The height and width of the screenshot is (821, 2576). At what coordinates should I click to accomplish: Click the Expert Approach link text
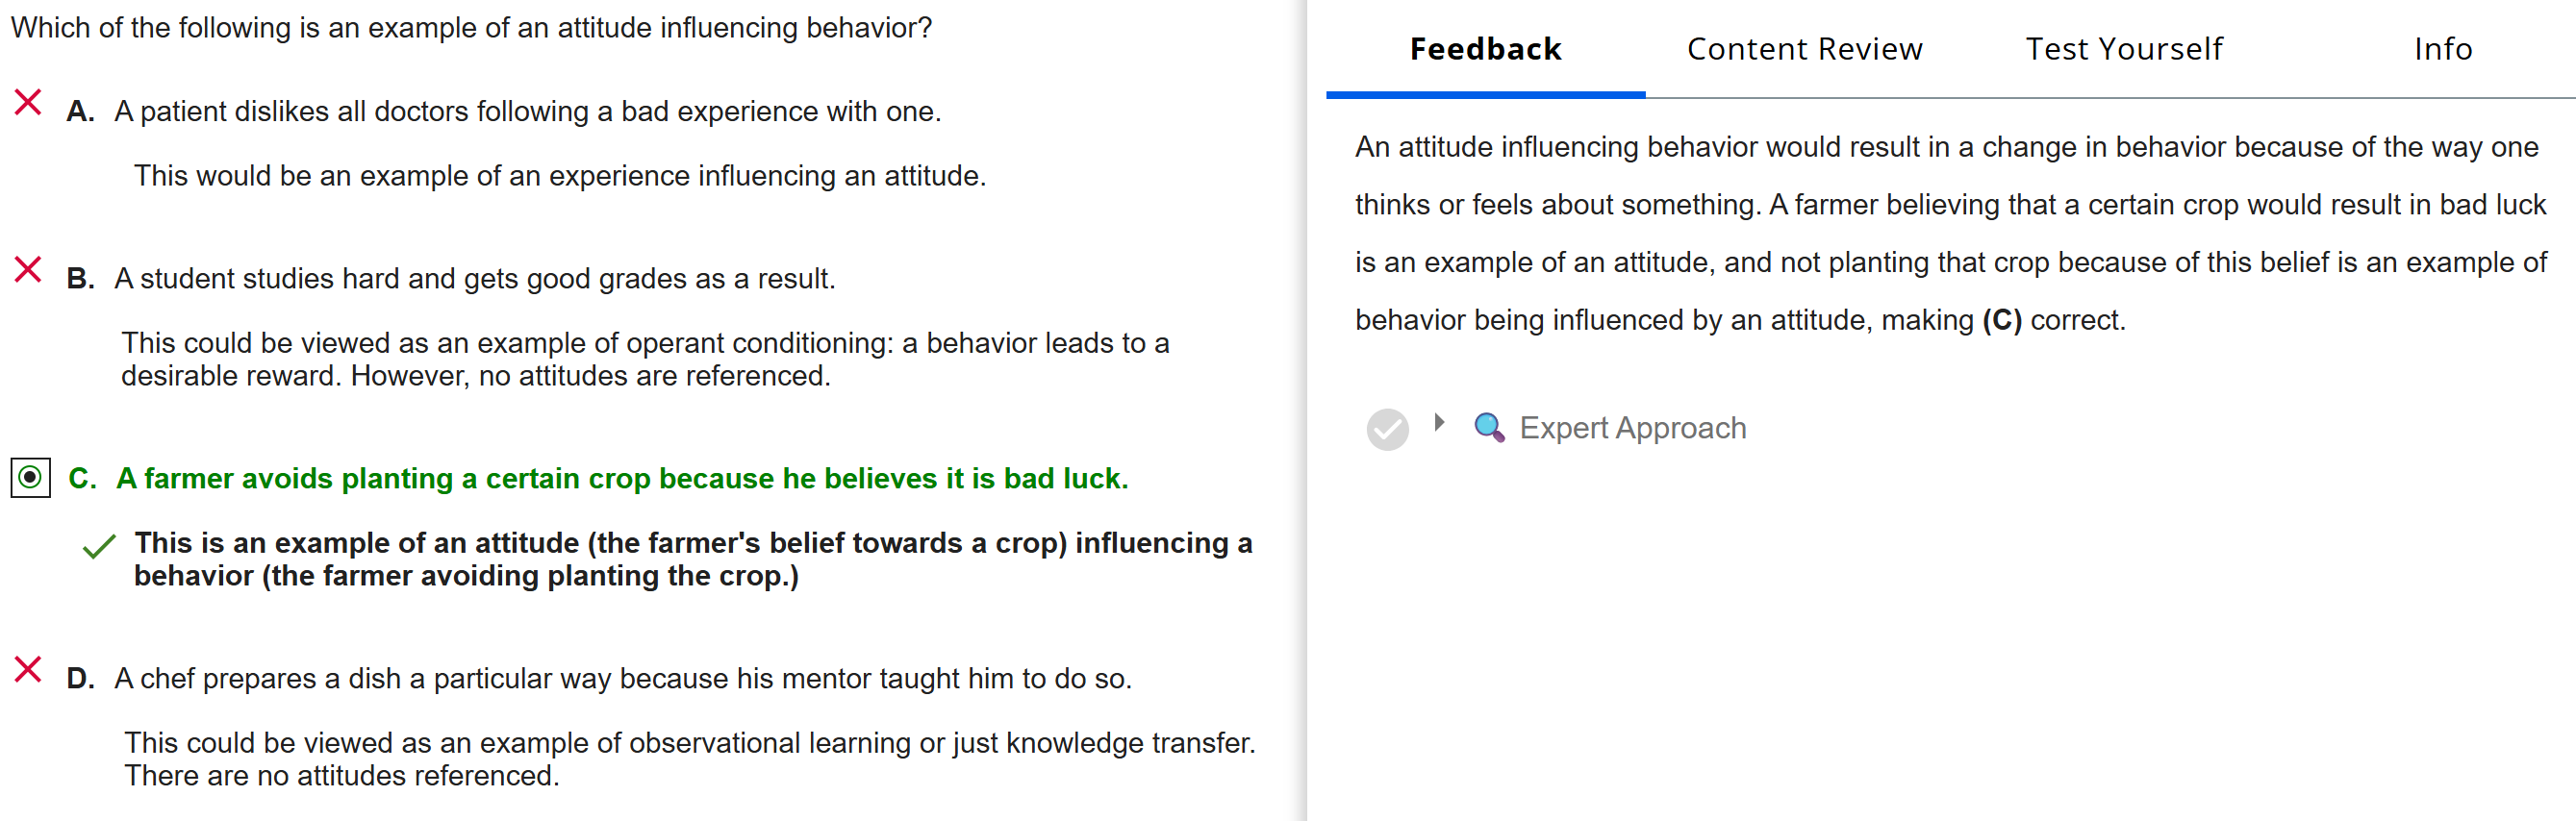point(1632,428)
